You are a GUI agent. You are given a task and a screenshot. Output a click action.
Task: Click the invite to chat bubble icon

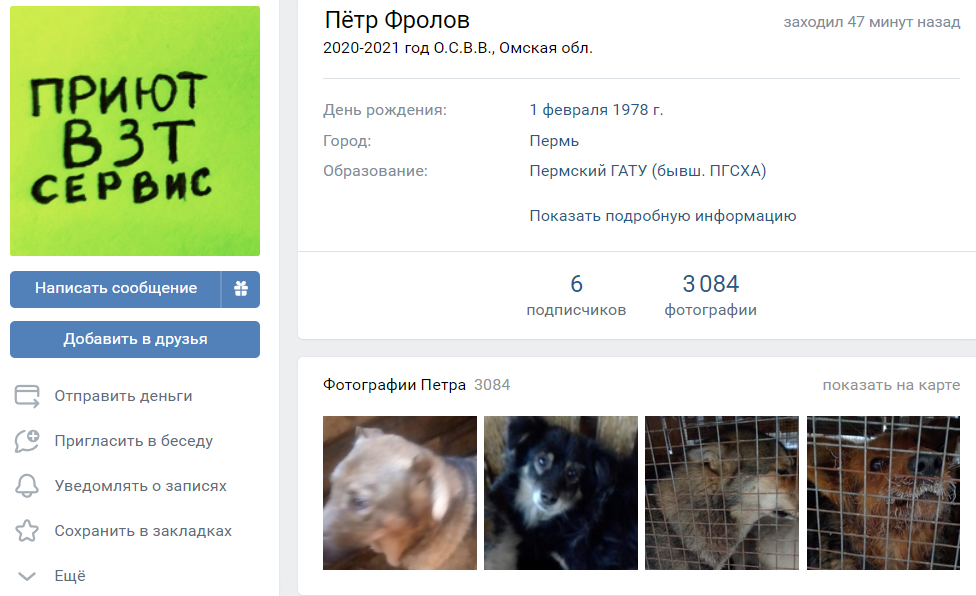[27, 441]
